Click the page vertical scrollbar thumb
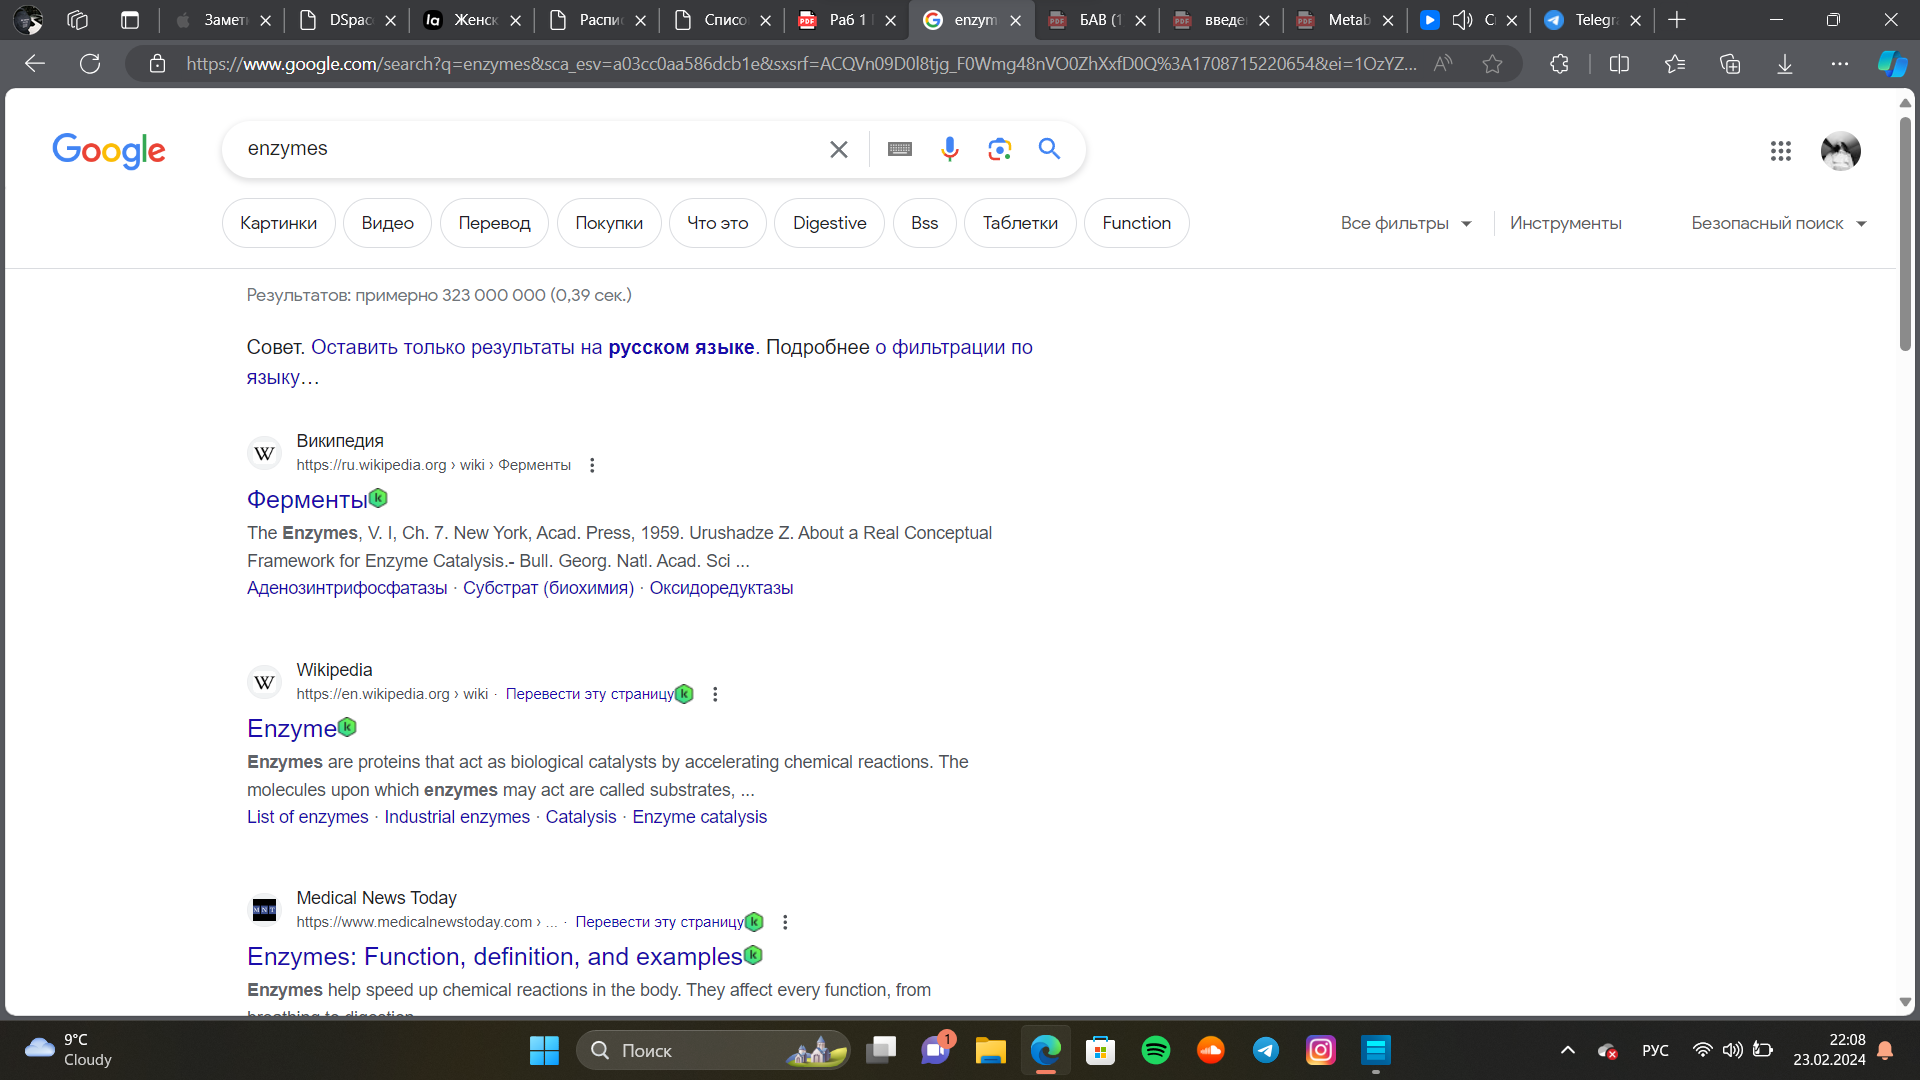The image size is (1920, 1080). pos(1905,233)
